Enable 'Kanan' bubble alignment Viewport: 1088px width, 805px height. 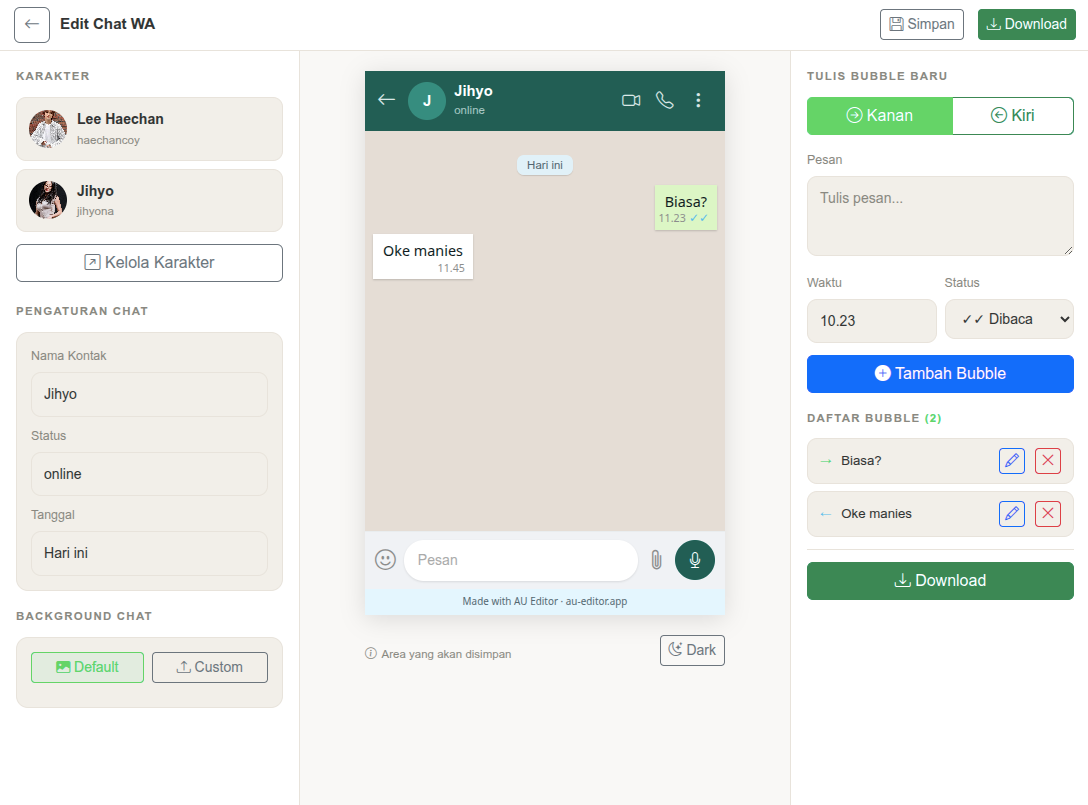coord(879,115)
